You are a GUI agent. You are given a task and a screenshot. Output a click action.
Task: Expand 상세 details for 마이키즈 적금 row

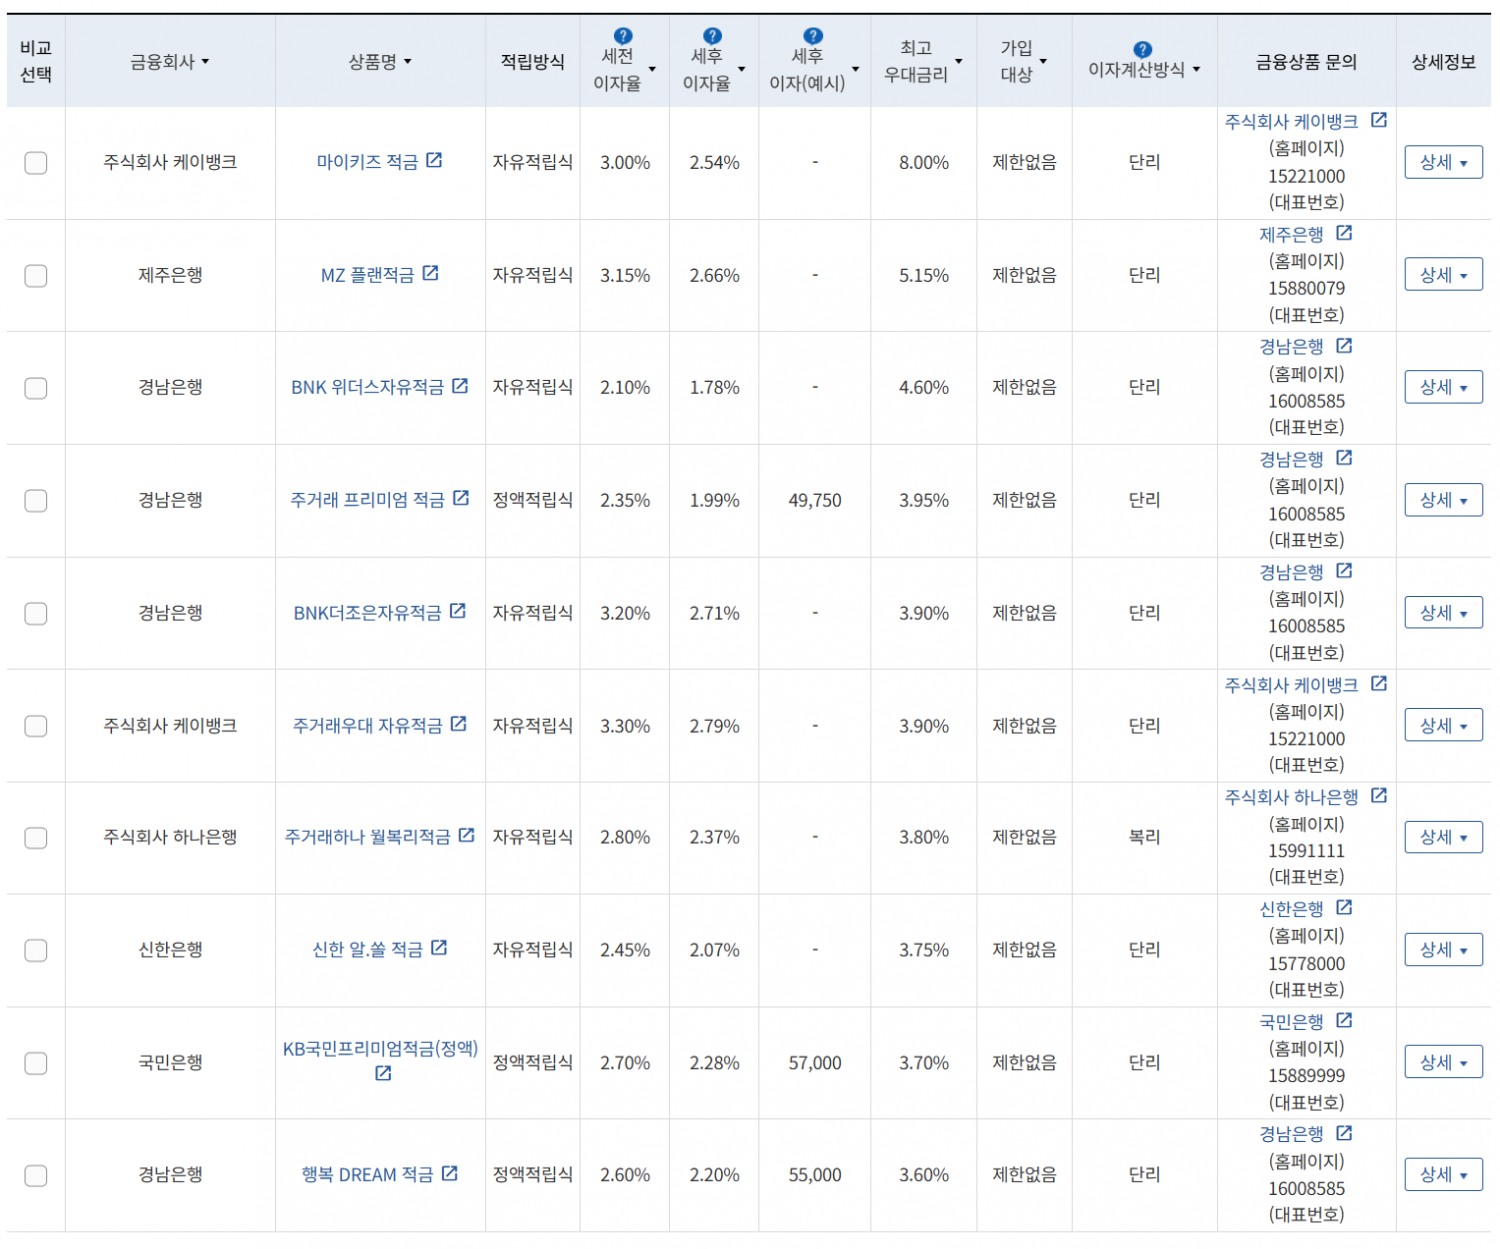coord(1443,162)
